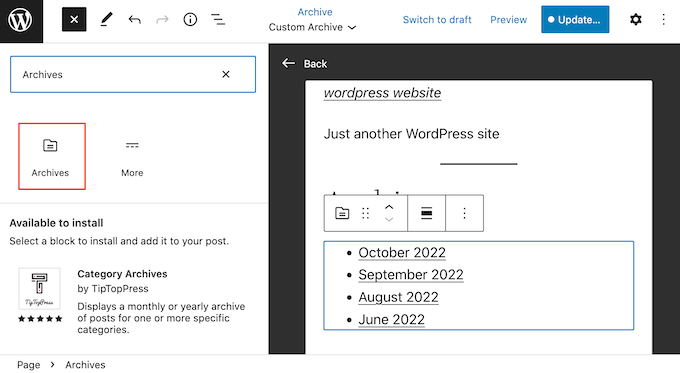Undo the last change
Image resolution: width=680 pixels, height=373 pixels.
pyautogui.click(x=134, y=20)
